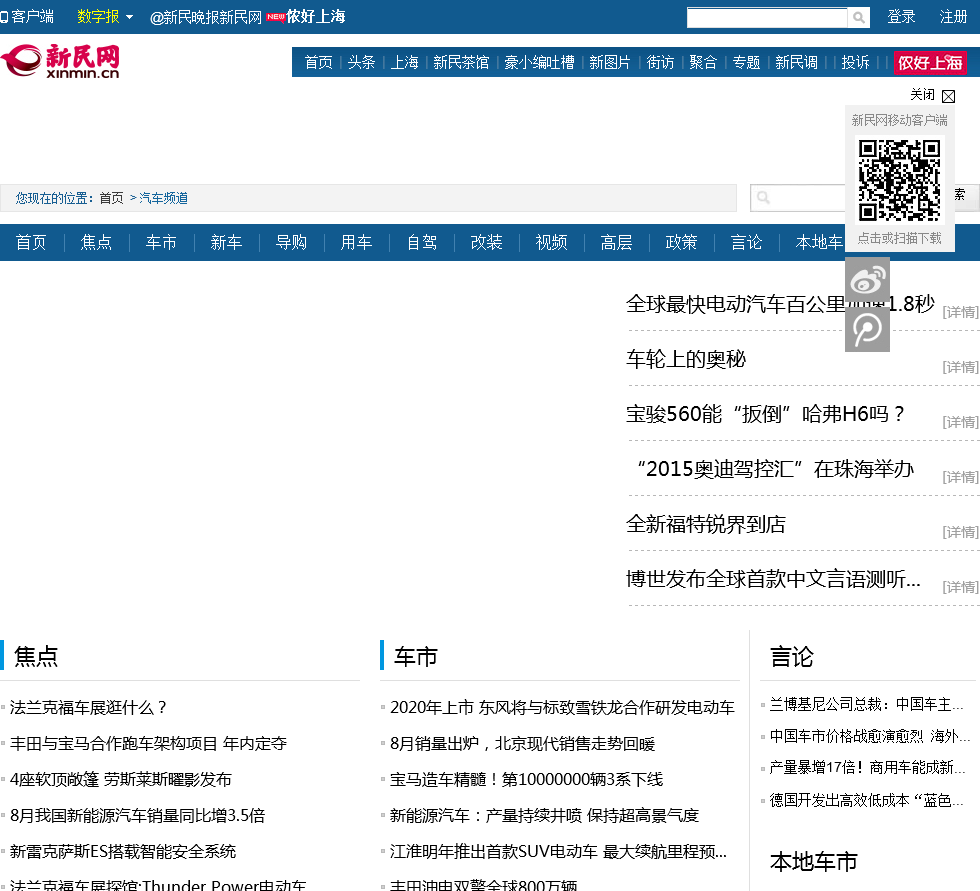This screenshot has width=980, height=891.
Task: Open 上海 in the site navigation
Action: 404,62
